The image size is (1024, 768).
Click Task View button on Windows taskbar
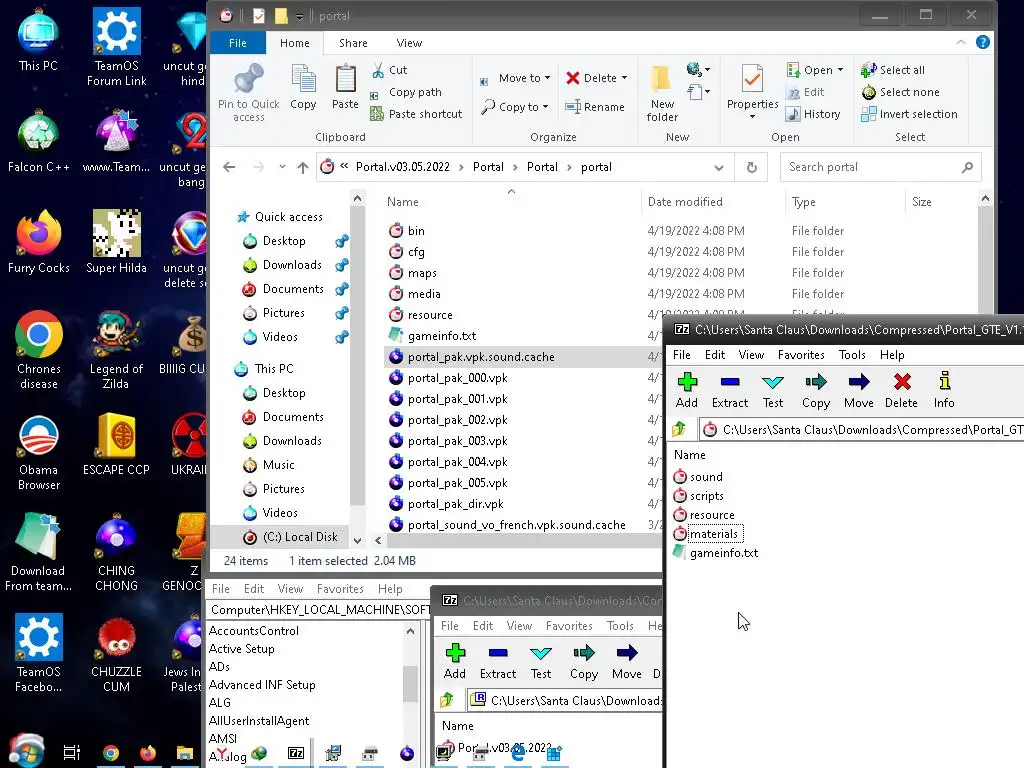(72, 753)
